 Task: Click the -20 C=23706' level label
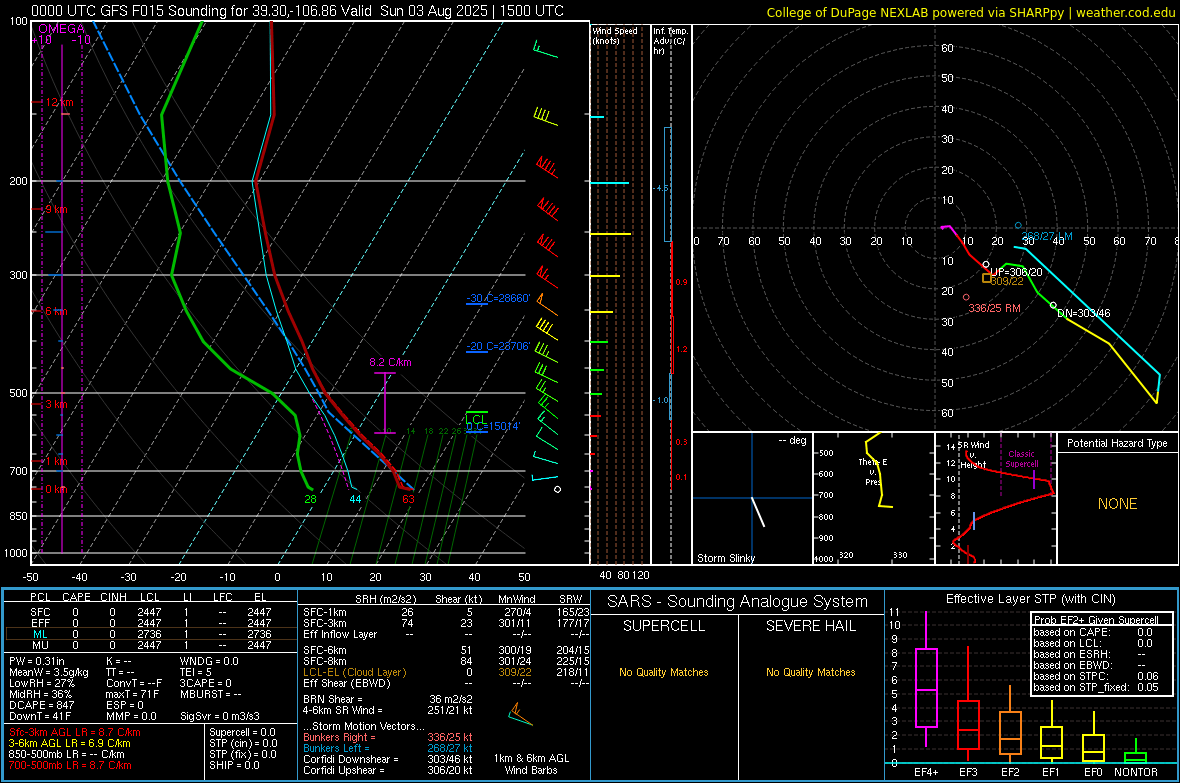click(x=498, y=346)
